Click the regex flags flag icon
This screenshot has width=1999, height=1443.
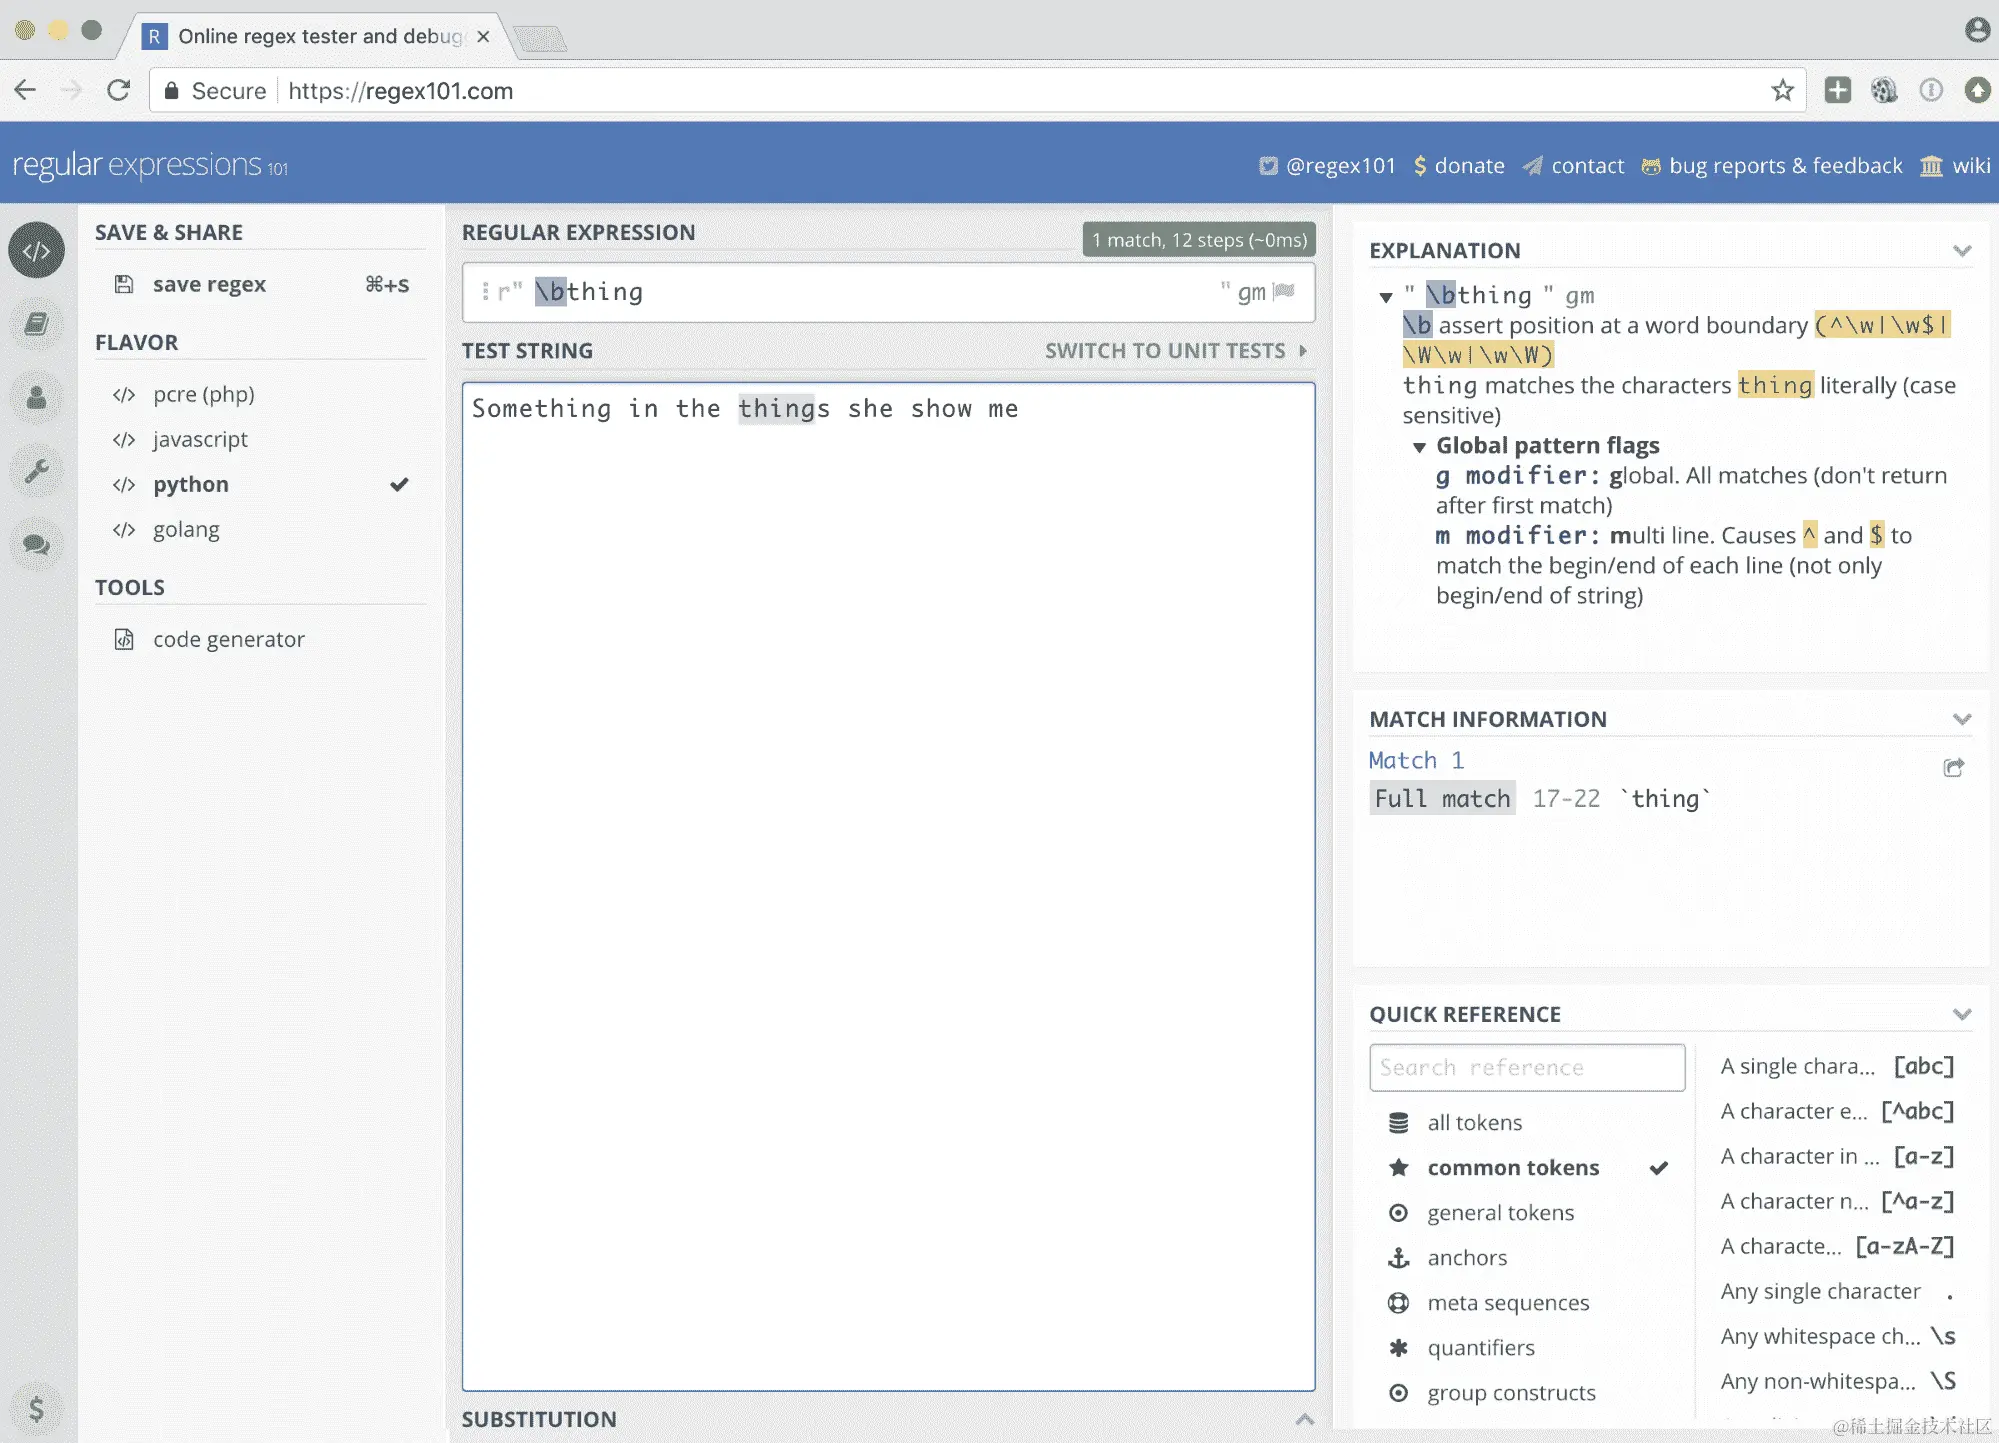(x=1284, y=291)
